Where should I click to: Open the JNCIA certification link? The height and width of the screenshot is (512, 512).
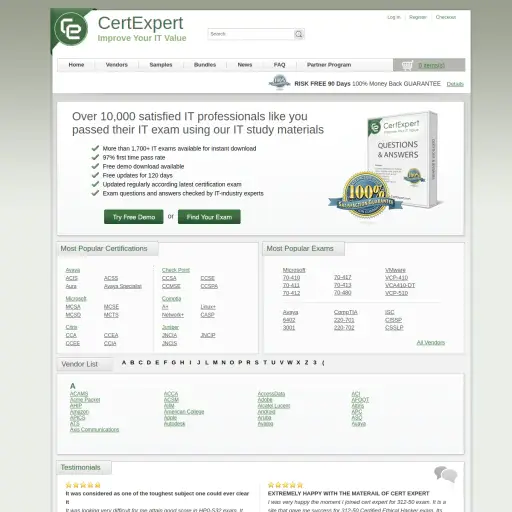tap(169, 335)
